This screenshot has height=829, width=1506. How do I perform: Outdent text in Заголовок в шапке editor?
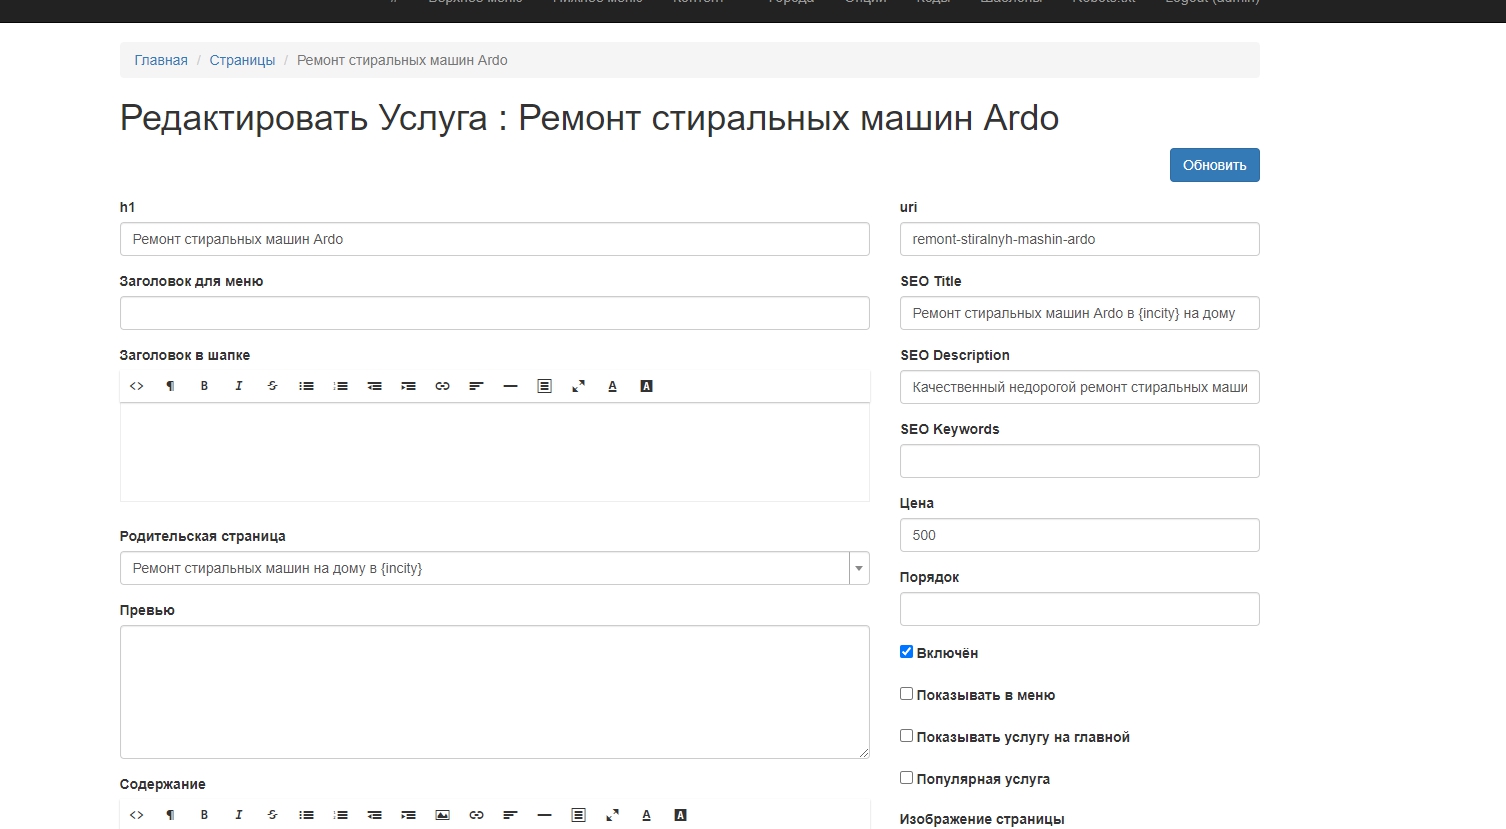(x=375, y=386)
